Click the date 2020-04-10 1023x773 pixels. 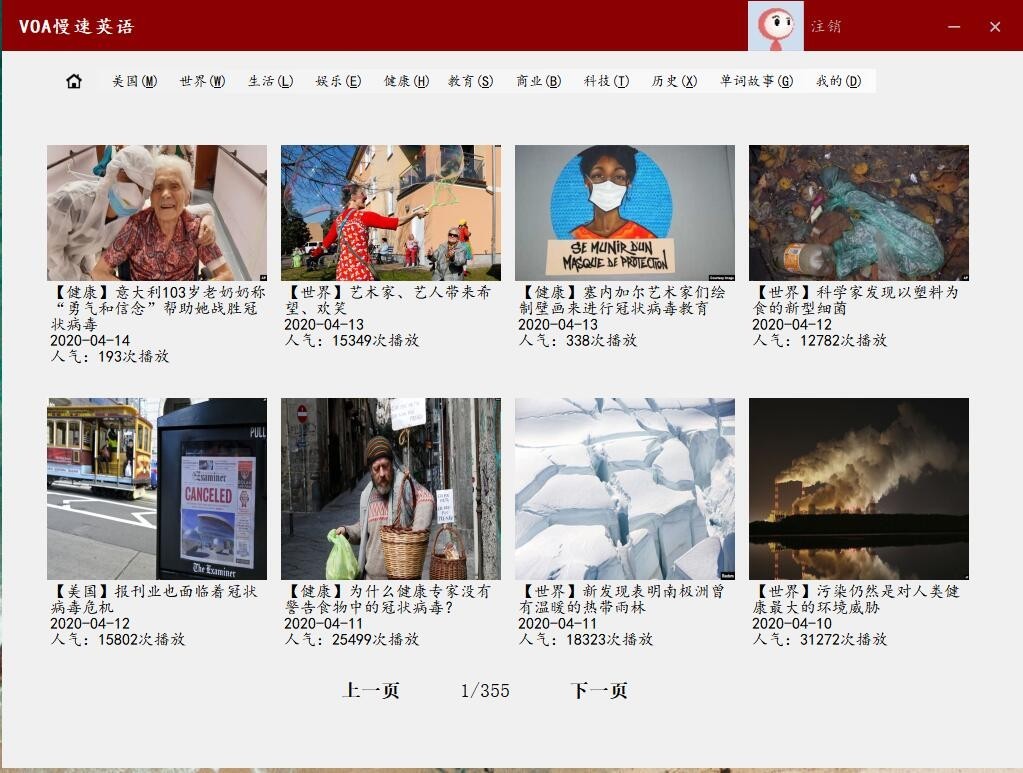click(792, 624)
